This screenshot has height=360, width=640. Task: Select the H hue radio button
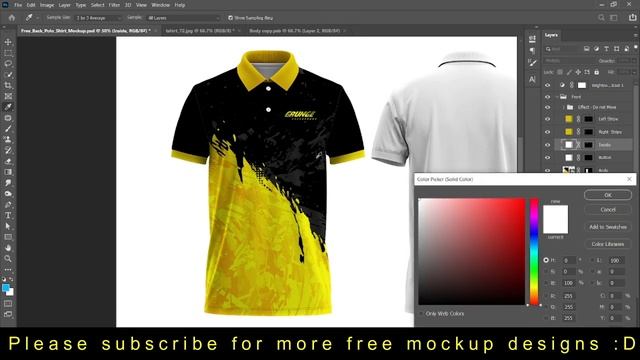[546, 260]
